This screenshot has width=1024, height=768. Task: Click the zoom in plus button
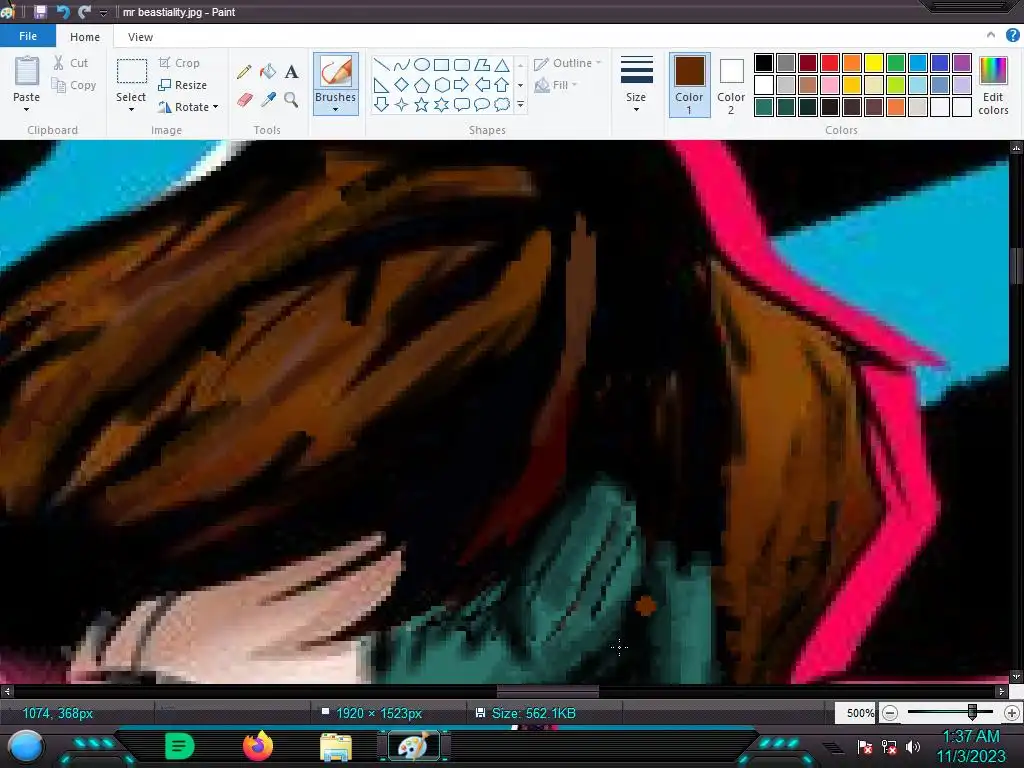click(1012, 713)
